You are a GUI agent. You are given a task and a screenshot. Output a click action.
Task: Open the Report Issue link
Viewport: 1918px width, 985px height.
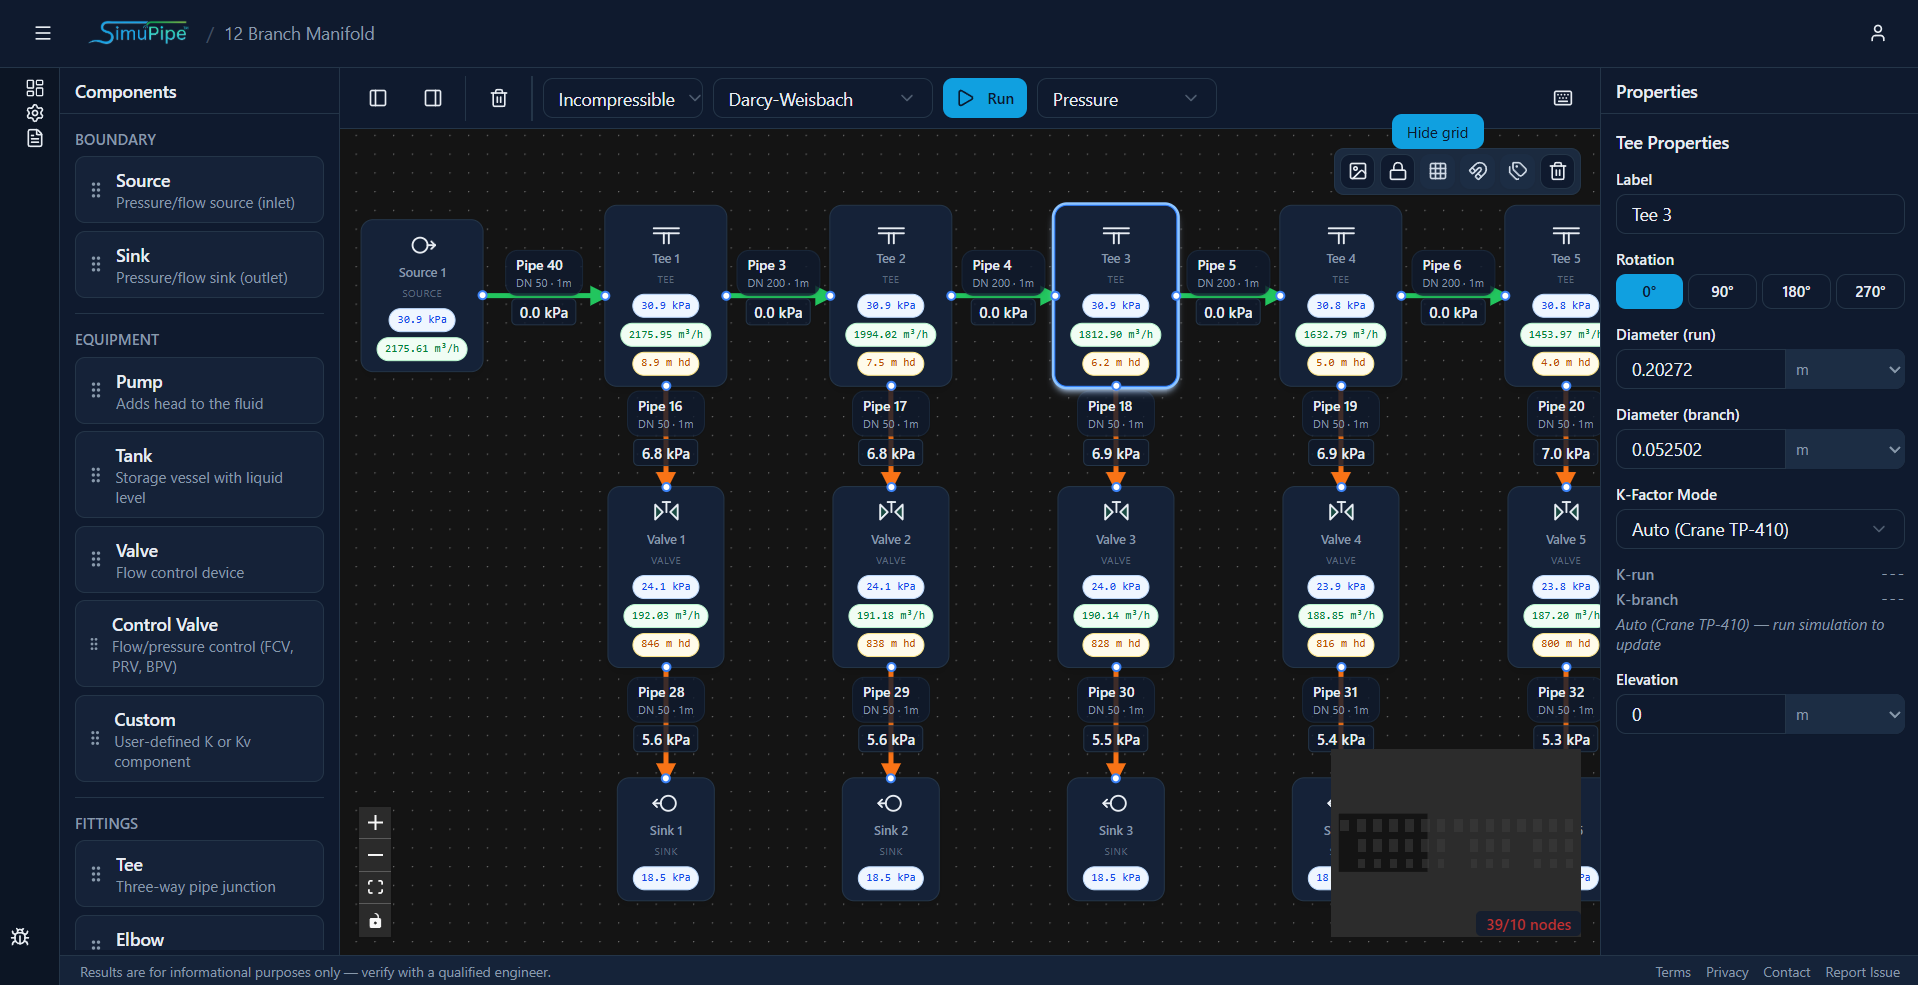(x=1862, y=972)
